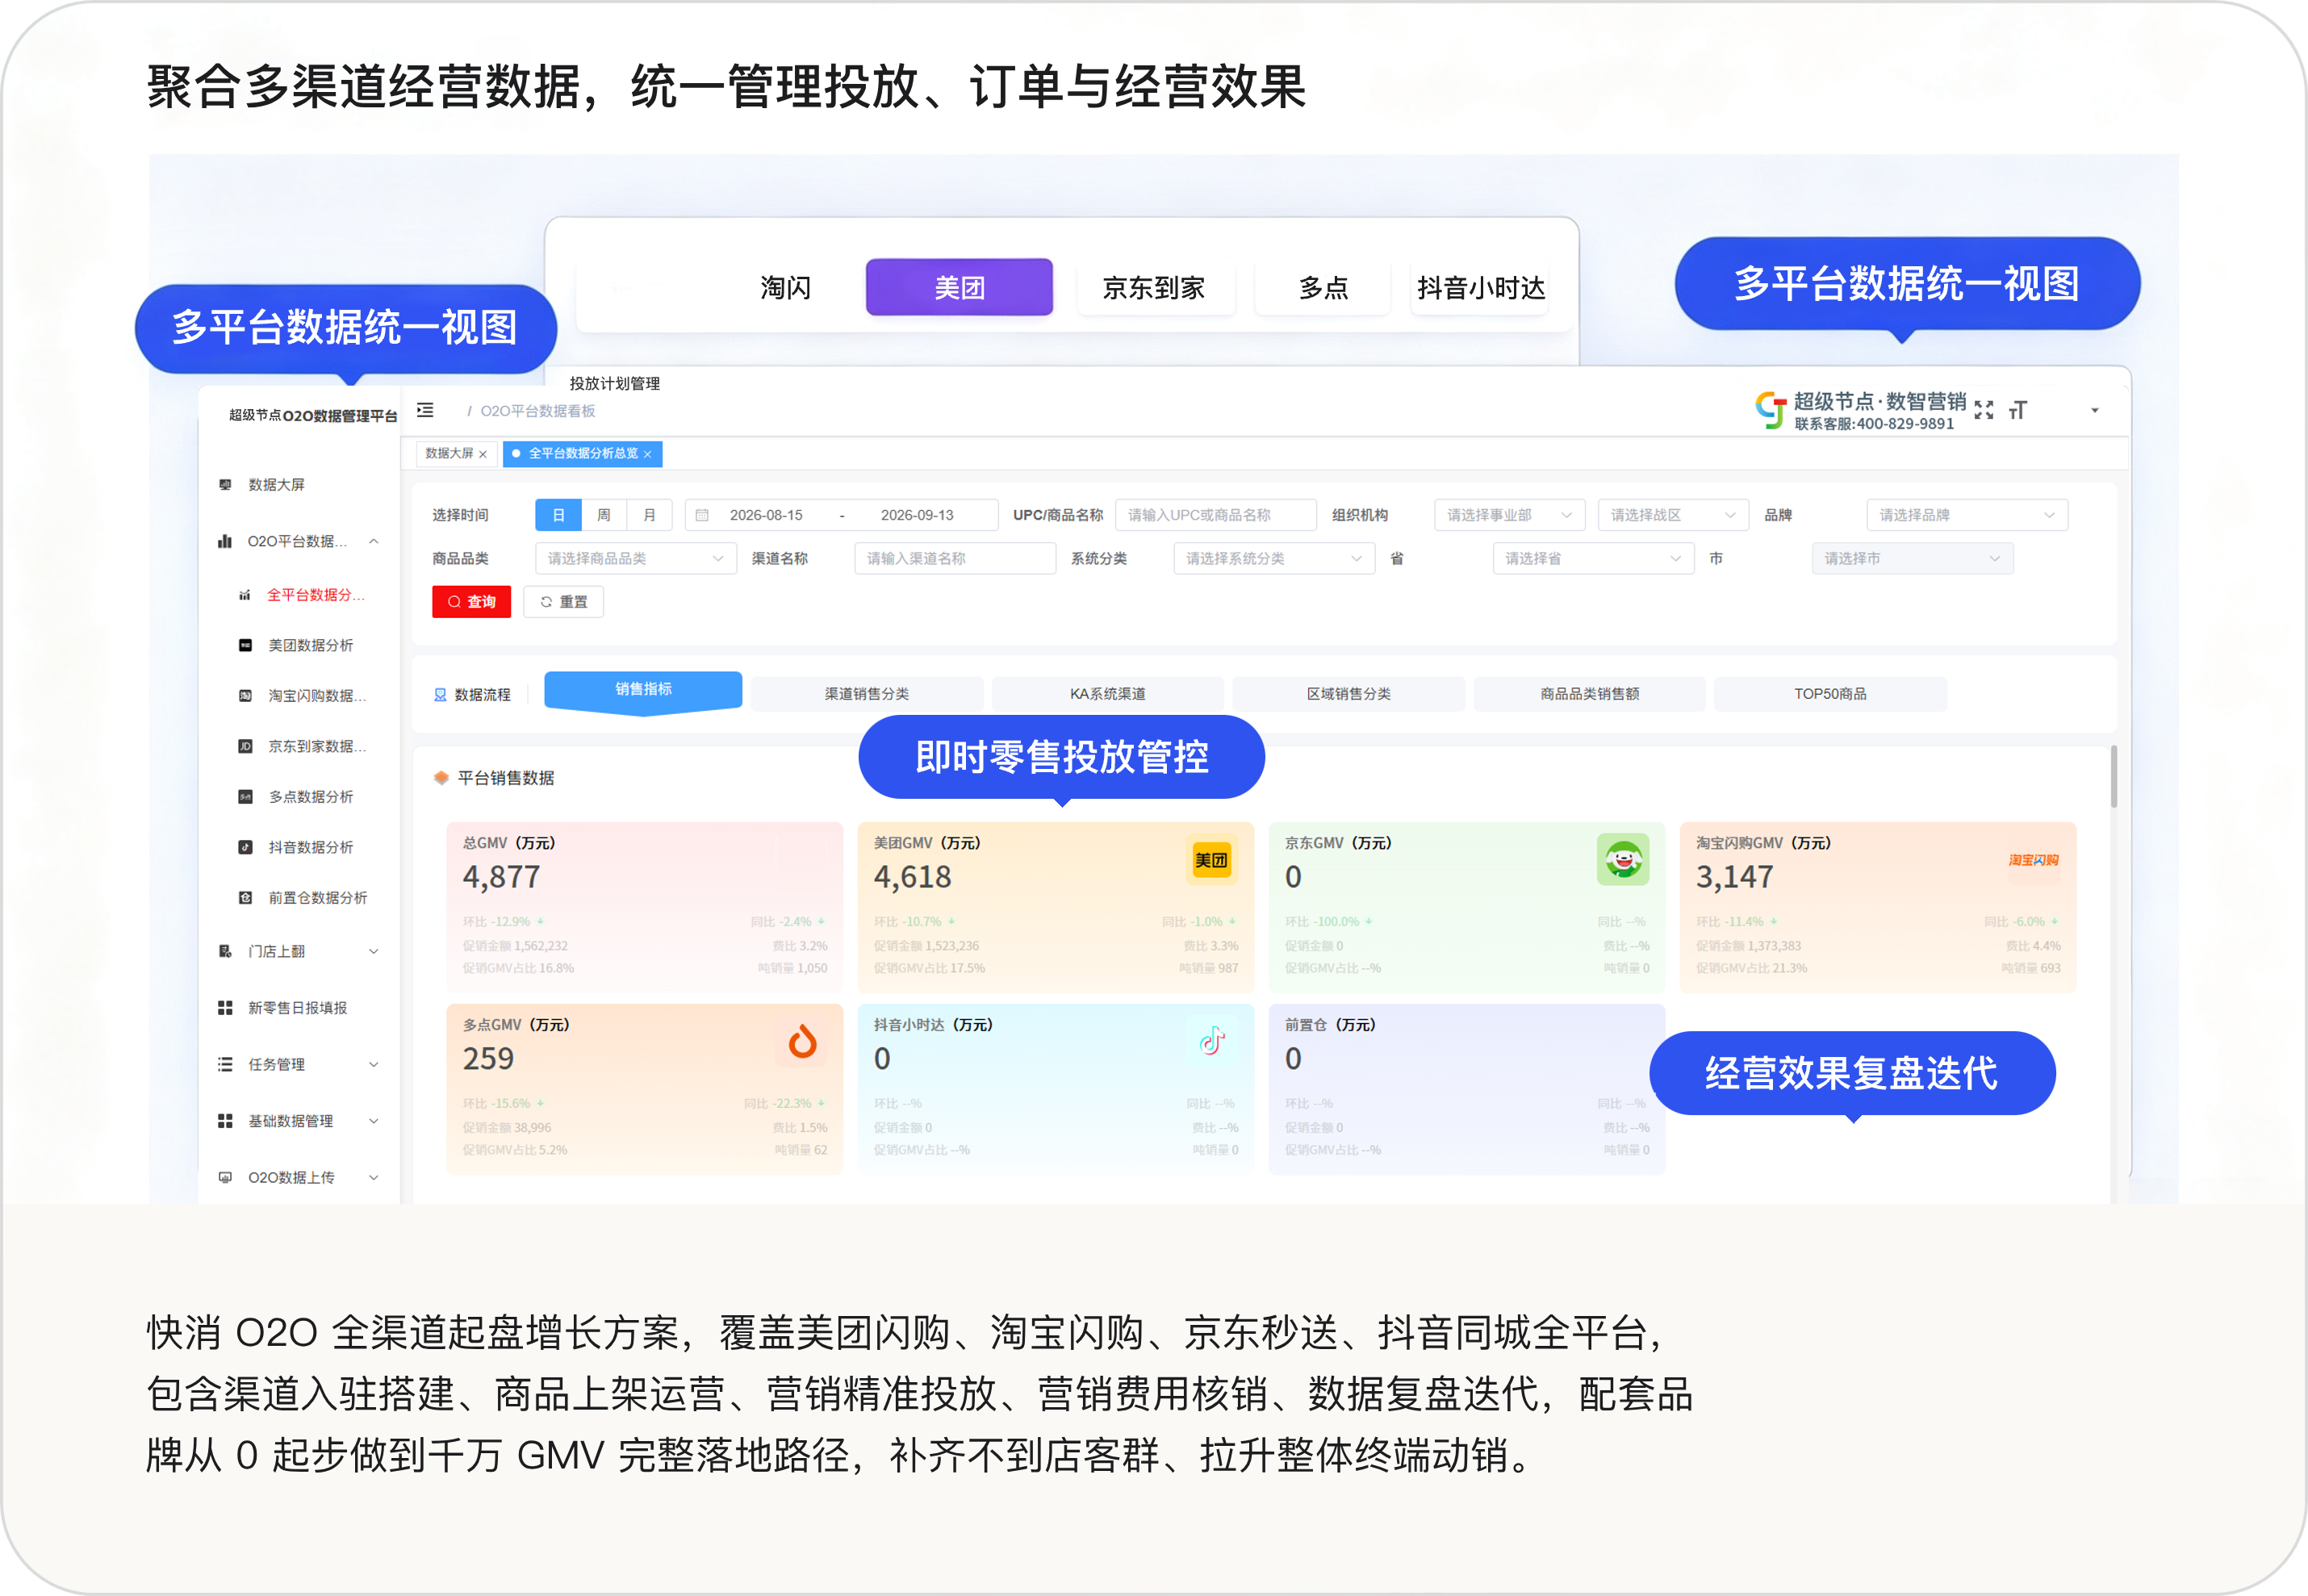This screenshot has height=1596, width=2308.
Task: Switch to the 京东到家 platform tab
Action: click(1154, 288)
